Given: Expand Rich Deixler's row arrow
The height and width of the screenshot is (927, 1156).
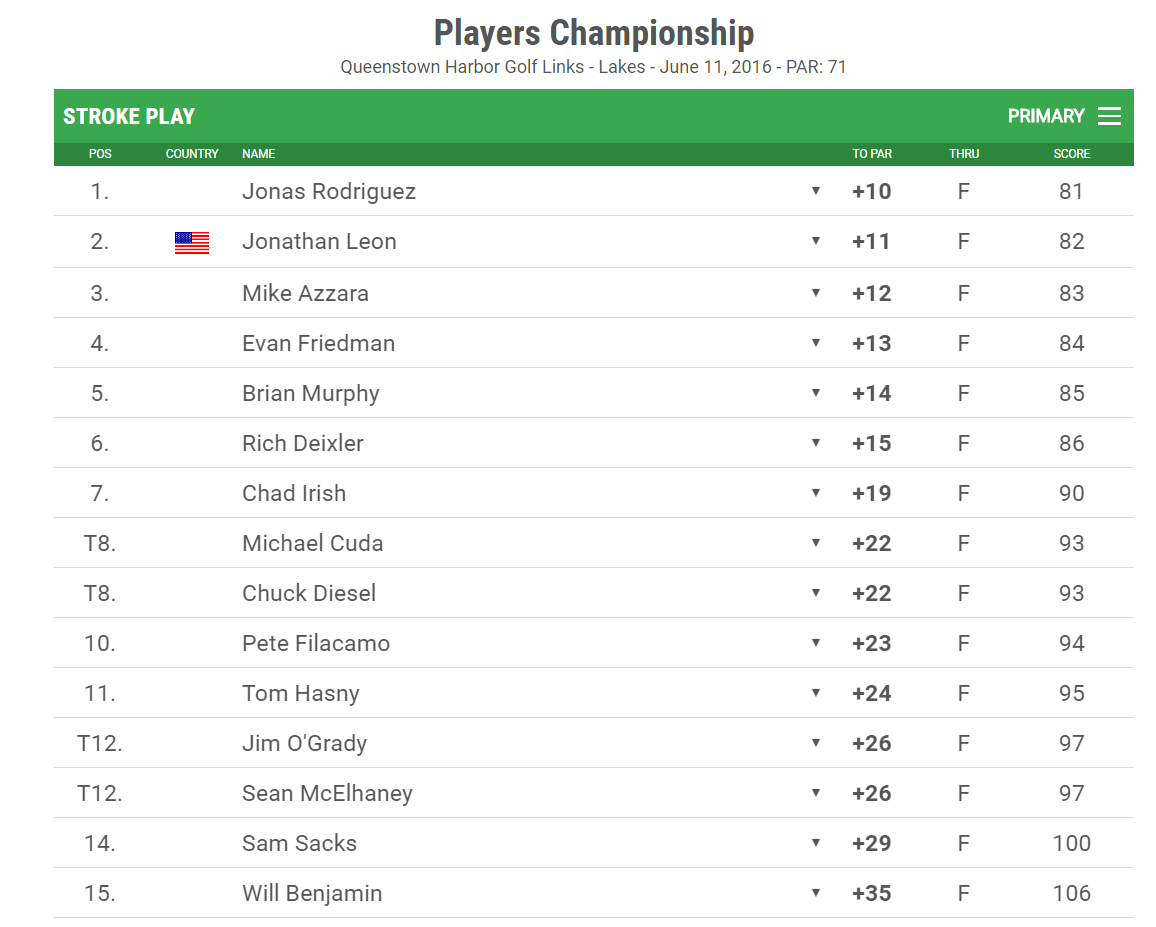Looking at the screenshot, I should pyautogui.click(x=815, y=443).
